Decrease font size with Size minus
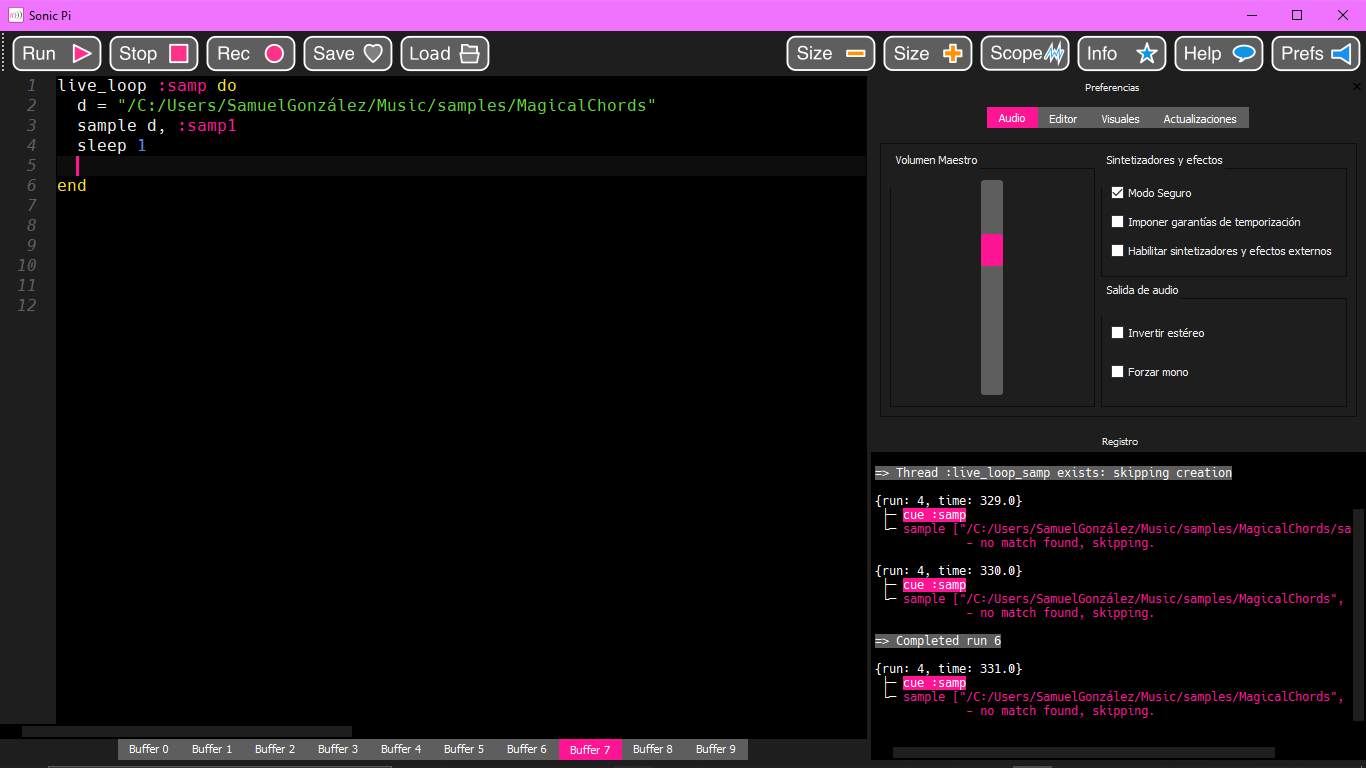This screenshot has height=768, width=1366. tap(831, 54)
